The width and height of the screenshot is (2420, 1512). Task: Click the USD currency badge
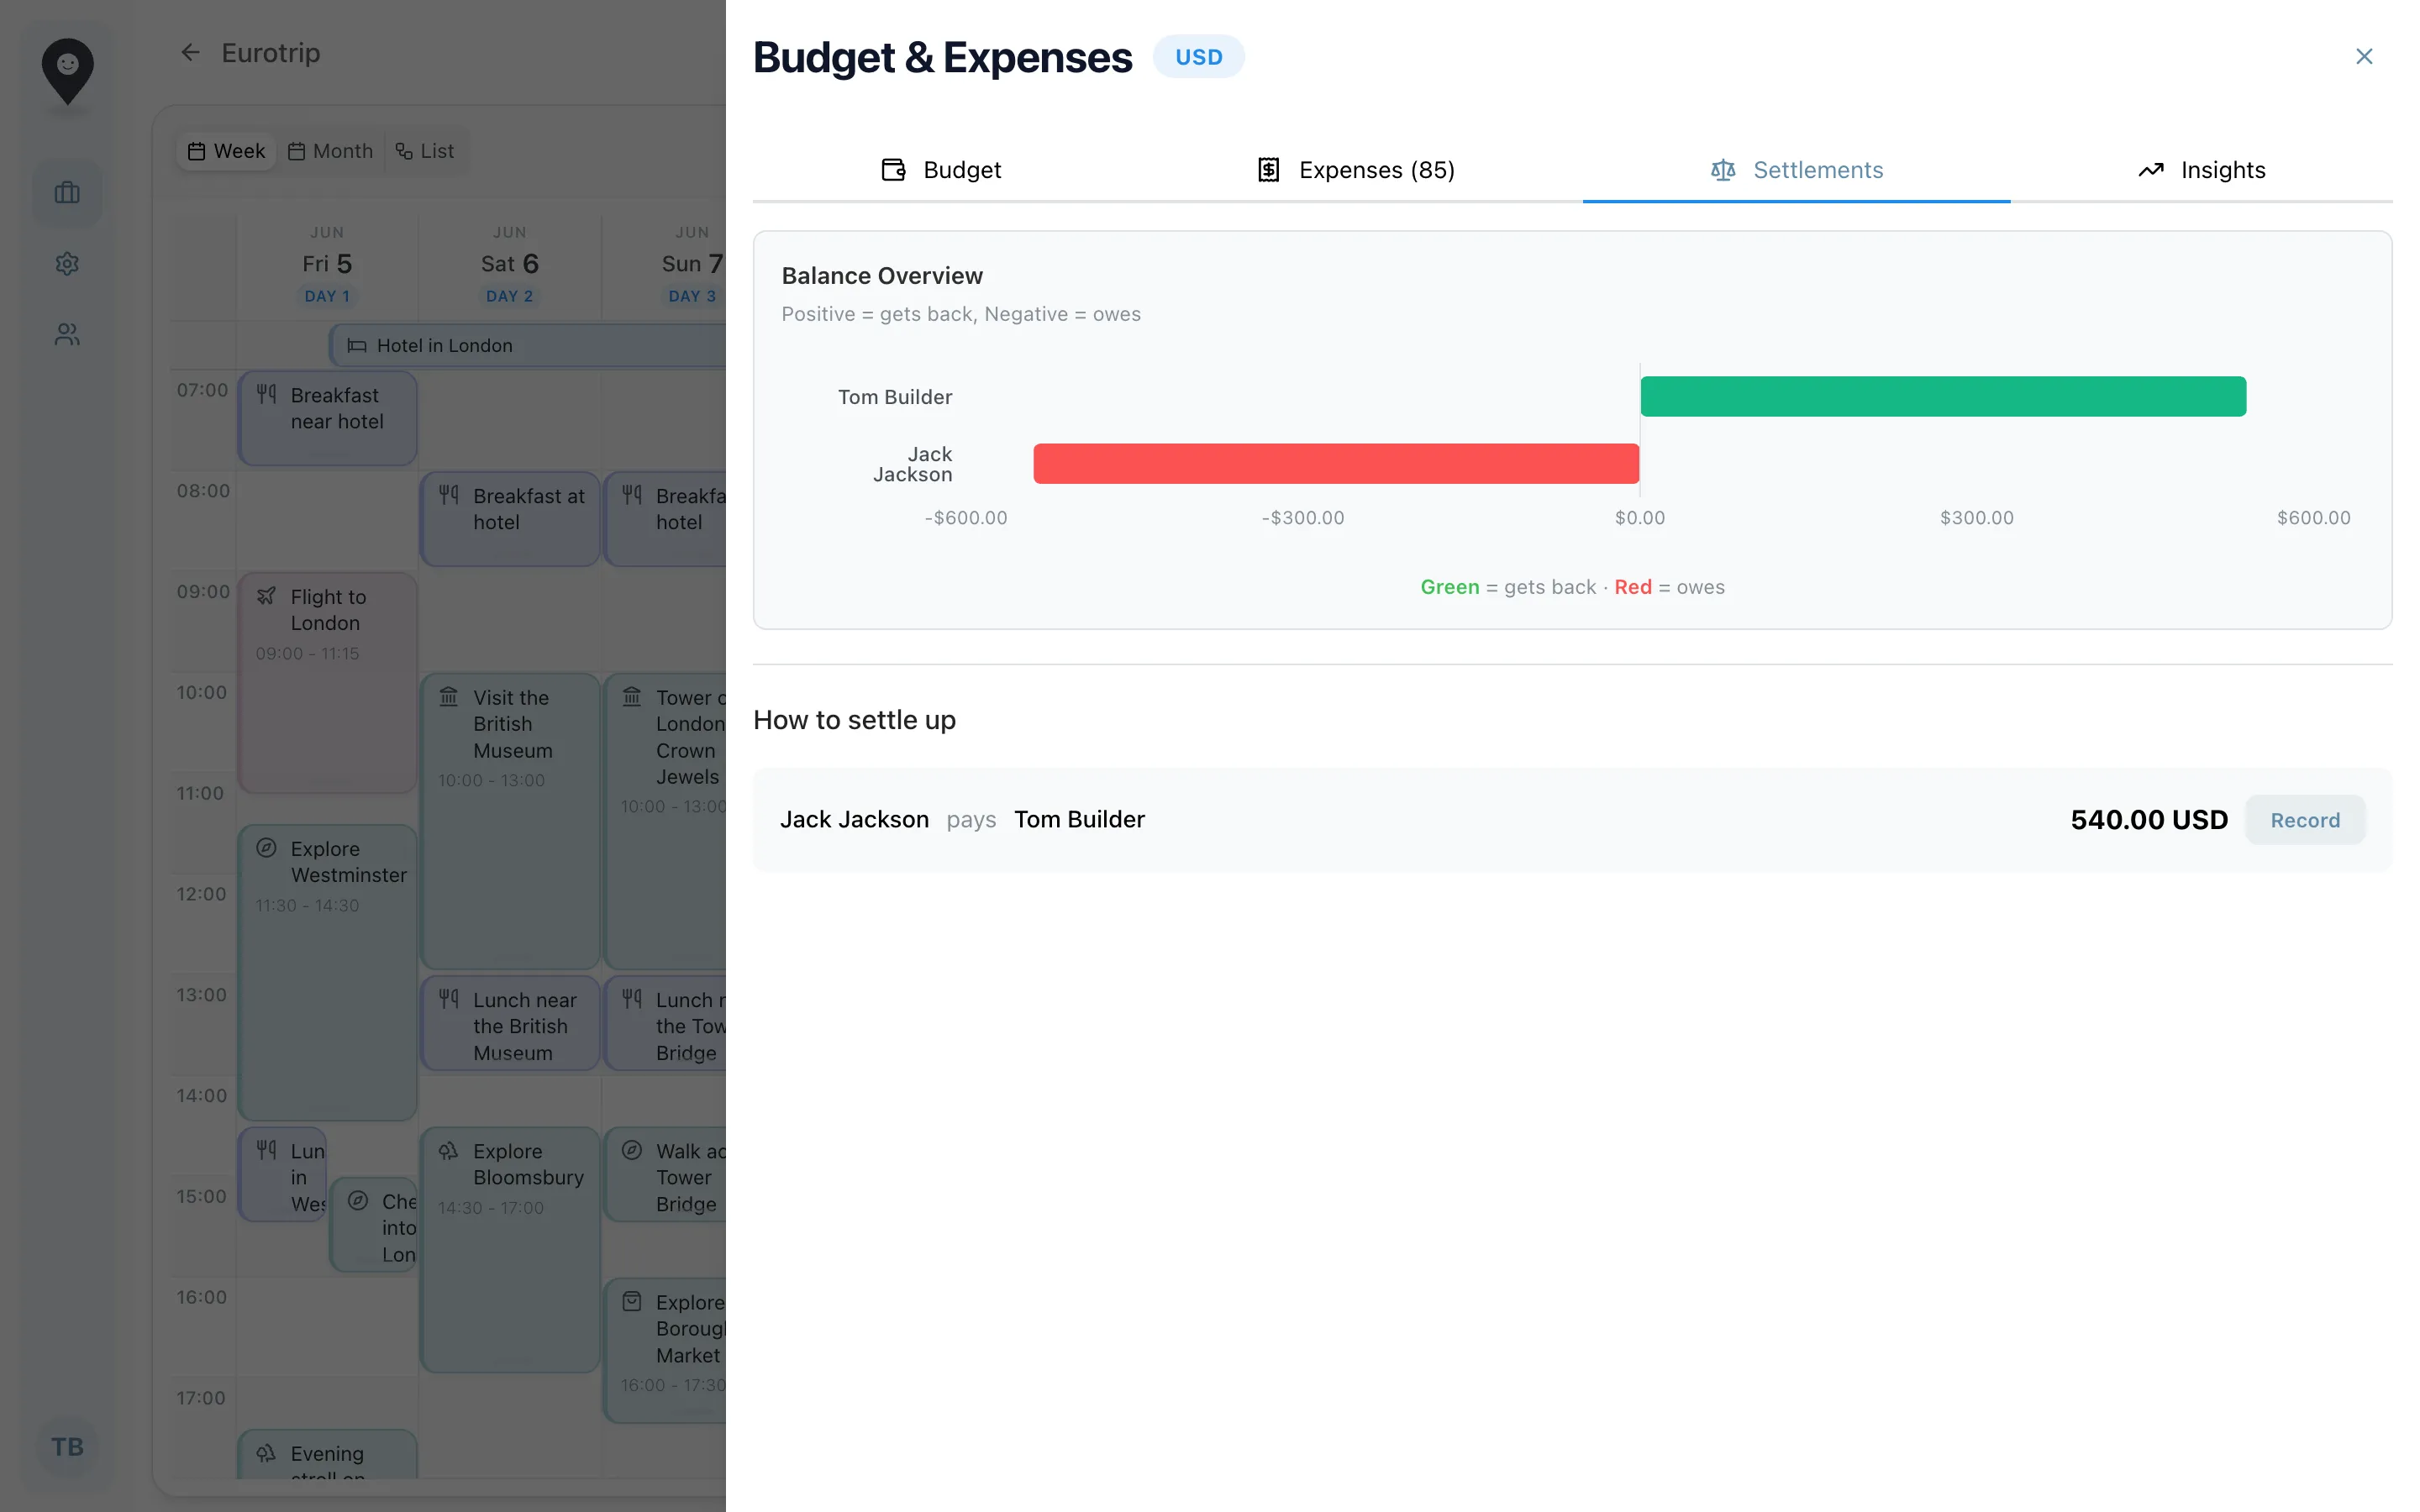1198,57
